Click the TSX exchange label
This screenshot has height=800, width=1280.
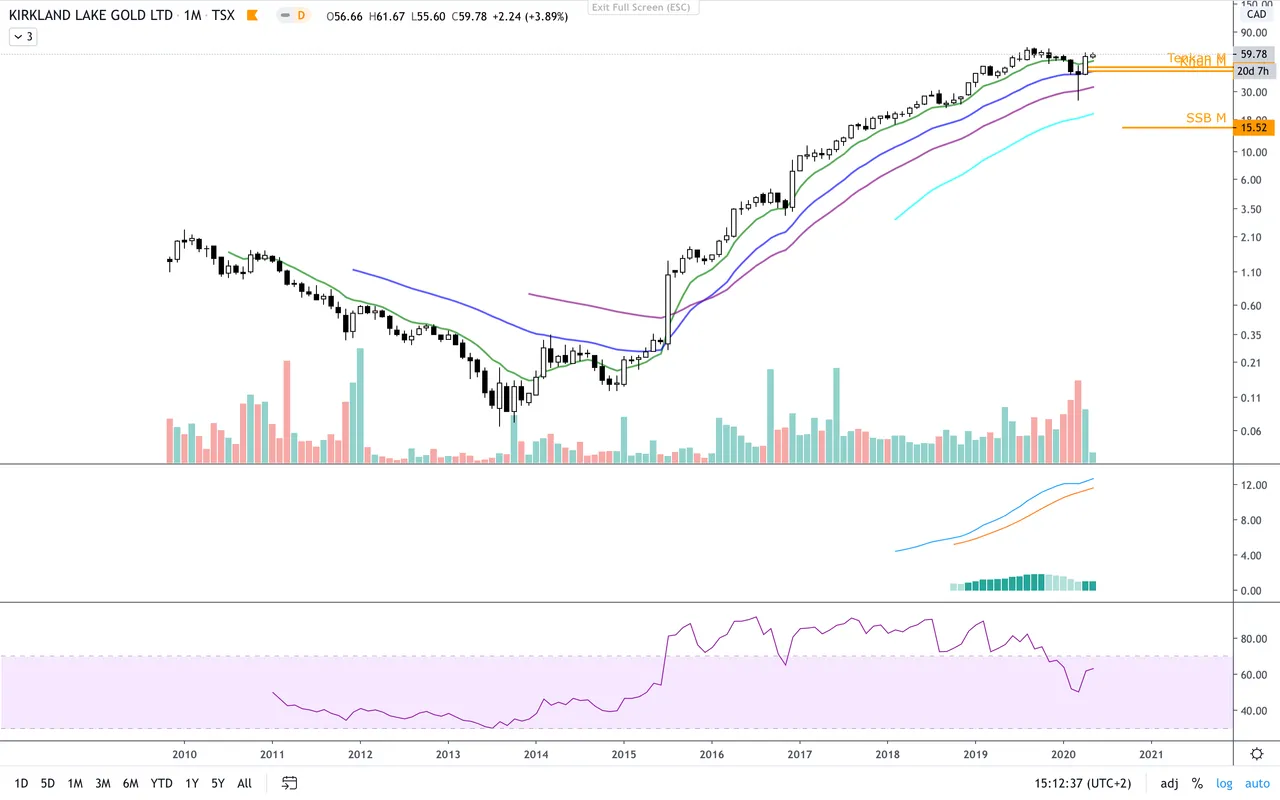pos(225,16)
